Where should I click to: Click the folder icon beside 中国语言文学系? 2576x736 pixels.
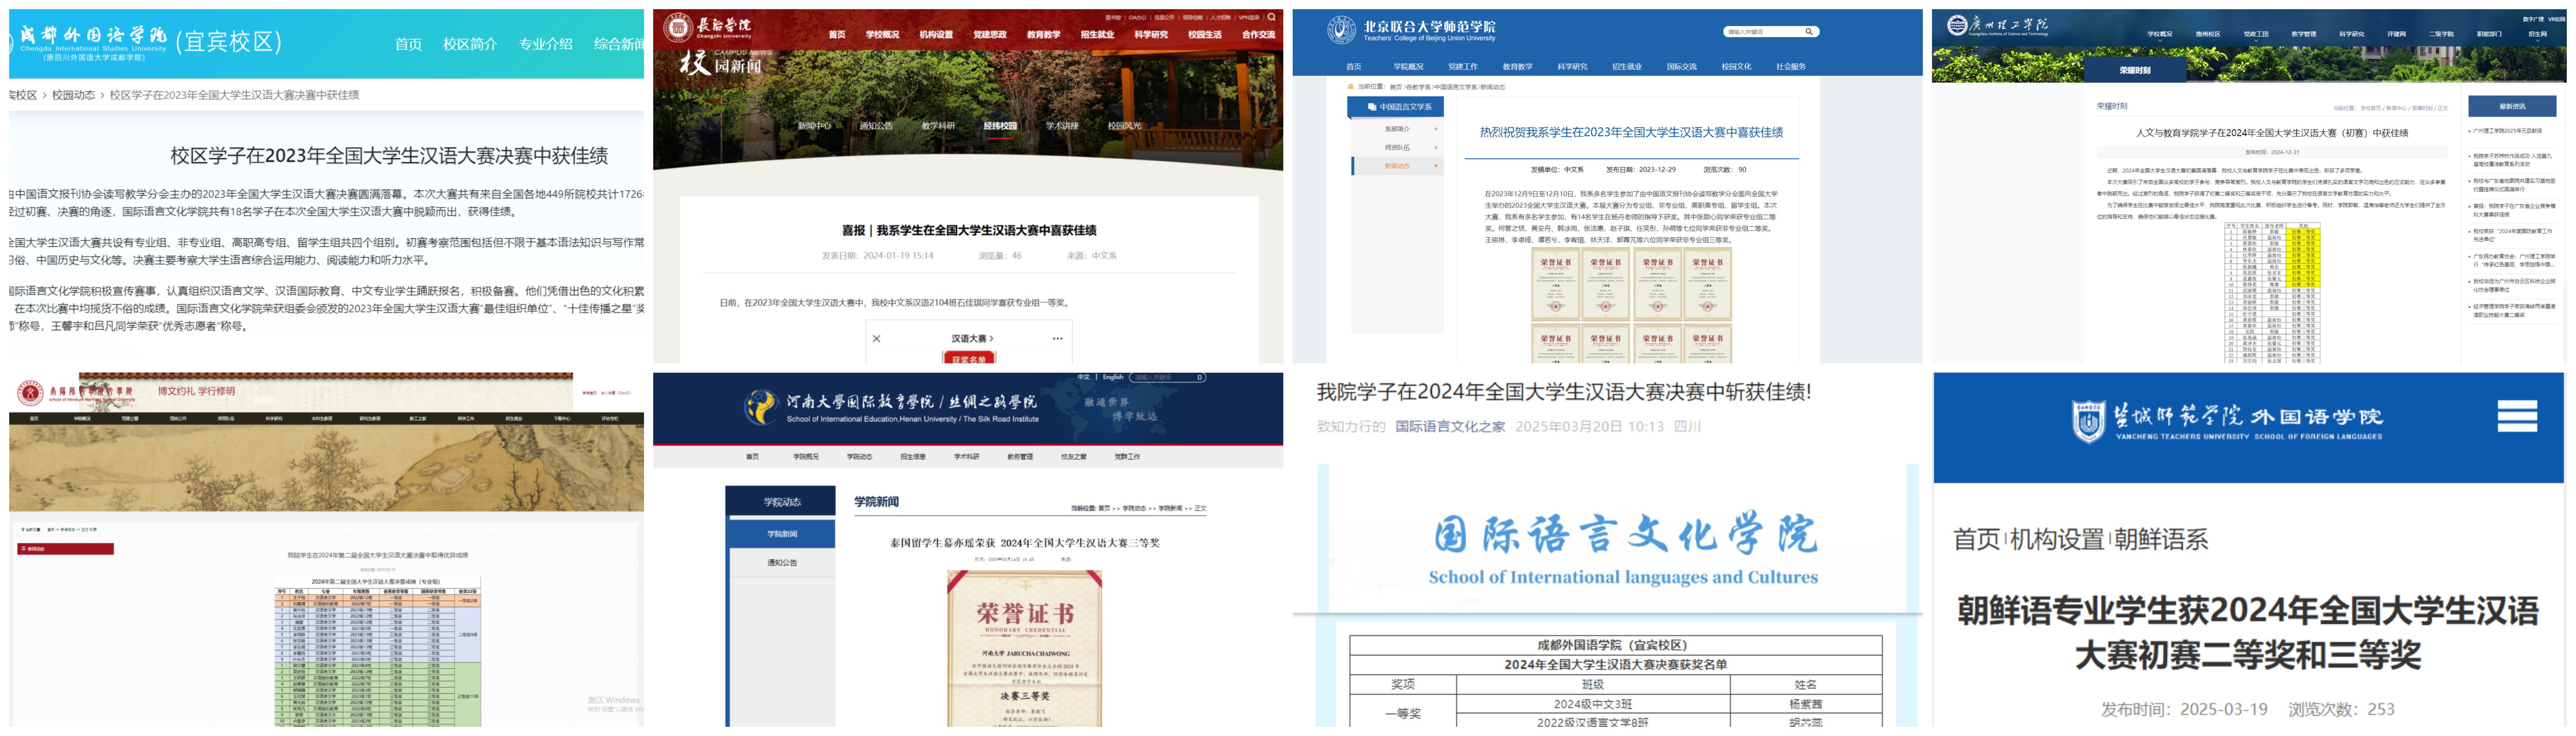1372,107
